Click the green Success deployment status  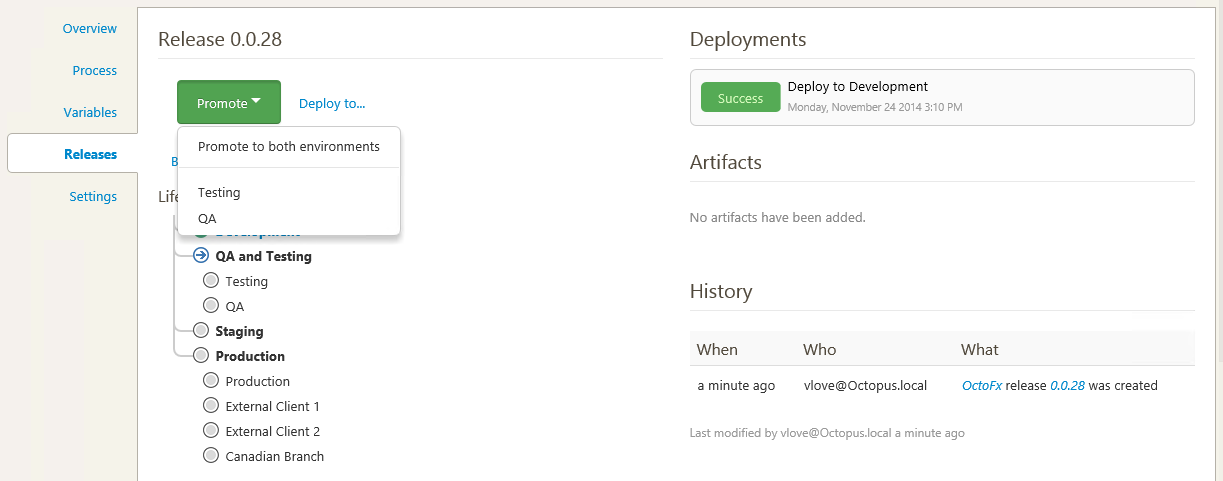point(740,98)
